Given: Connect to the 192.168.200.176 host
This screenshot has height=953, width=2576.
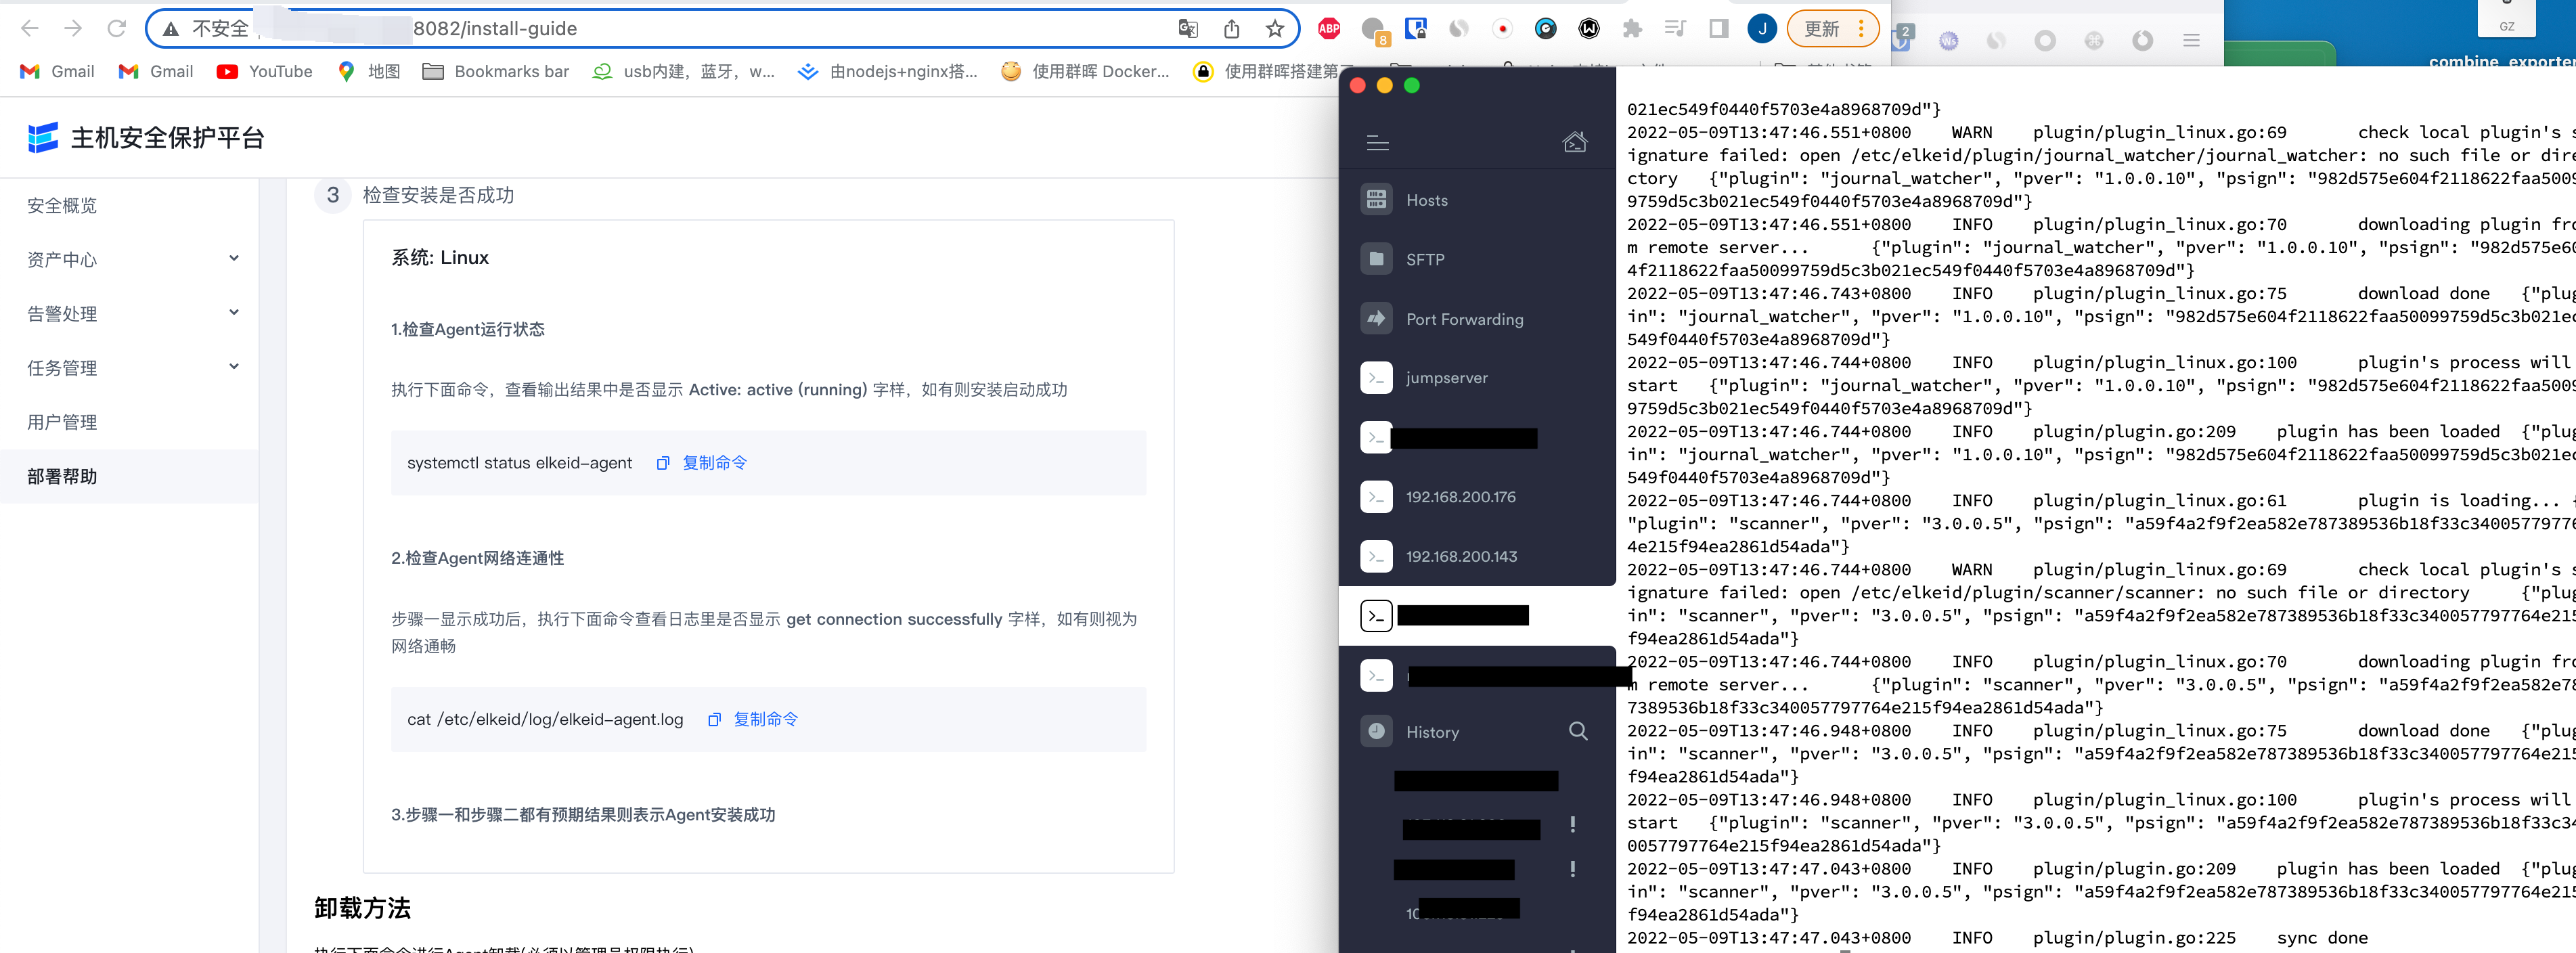Looking at the screenshot, I should tap(1461, 496).
